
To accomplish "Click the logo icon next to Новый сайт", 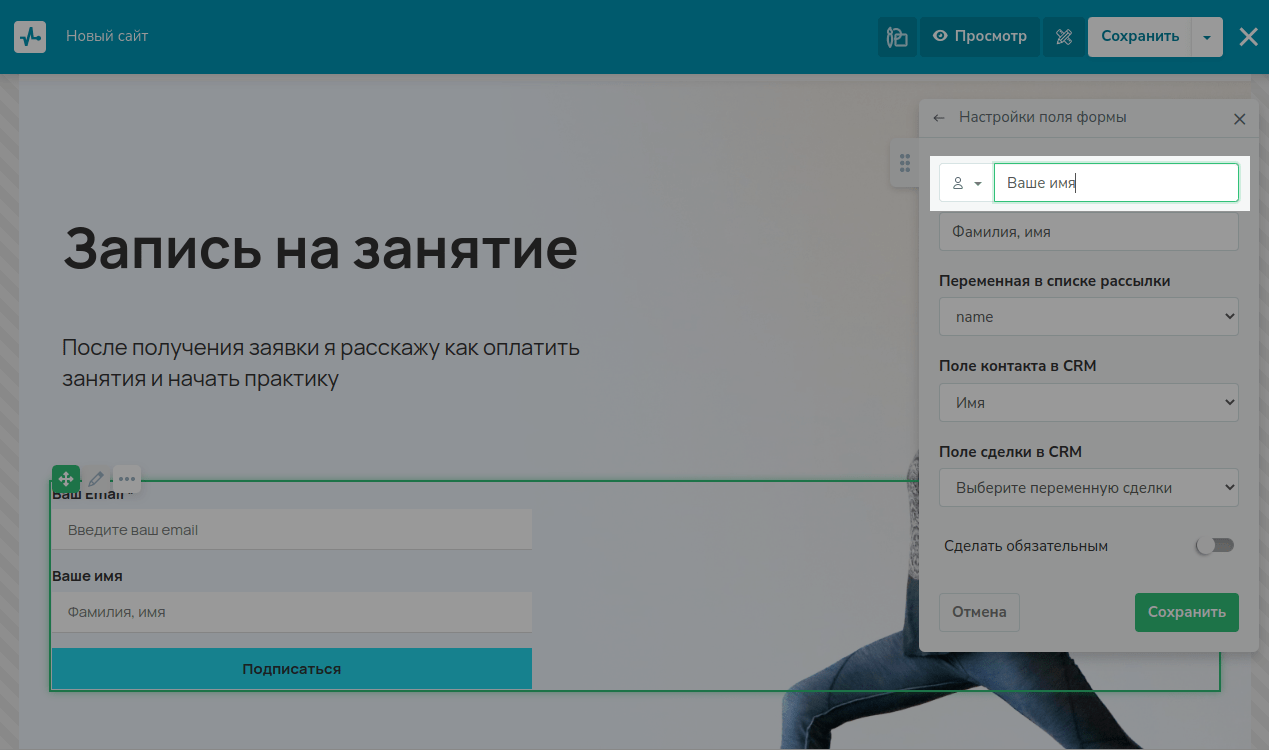I will pos(30,37).
